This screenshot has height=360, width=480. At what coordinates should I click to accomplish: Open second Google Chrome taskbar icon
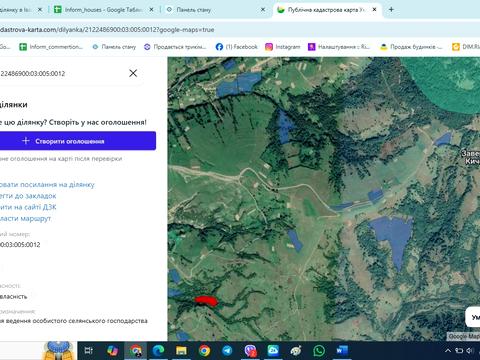204,350
